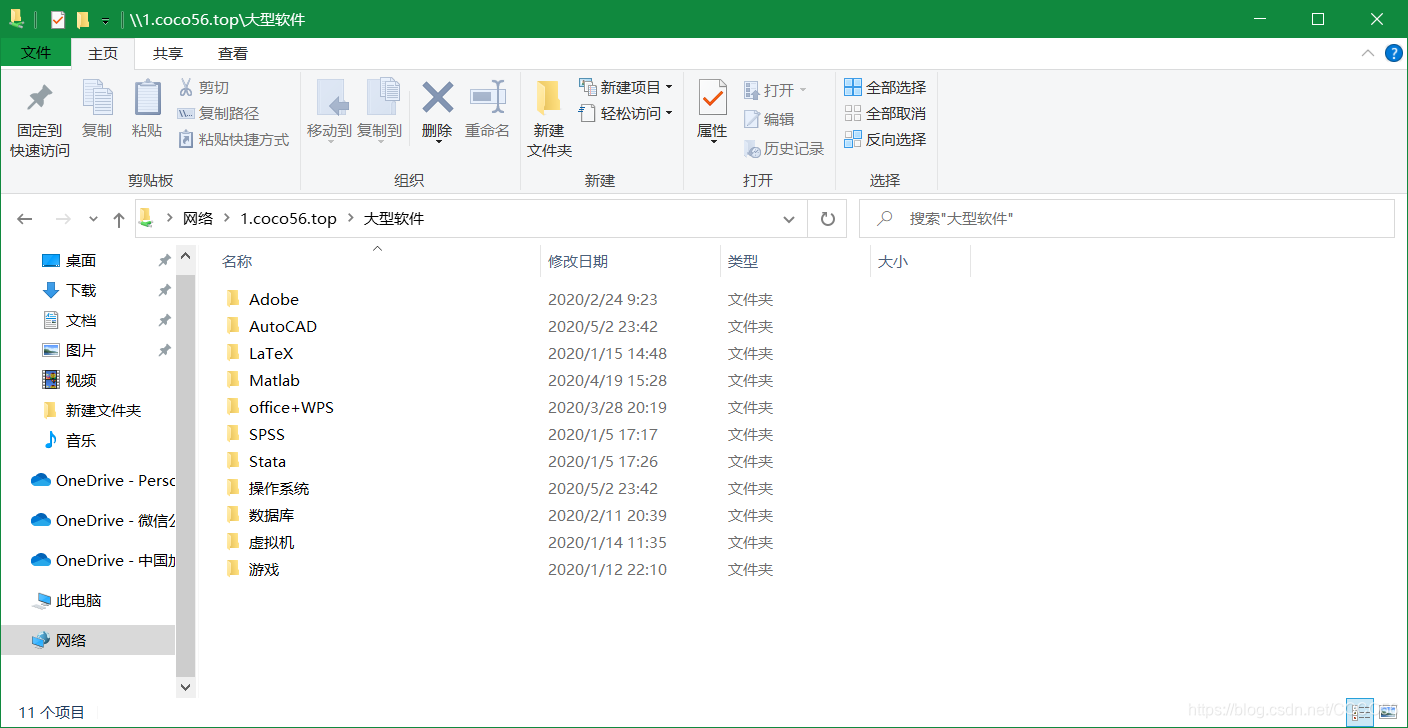Go up one level arrow
Viewport: 1408px width, 728px height.
pos(119,219)
